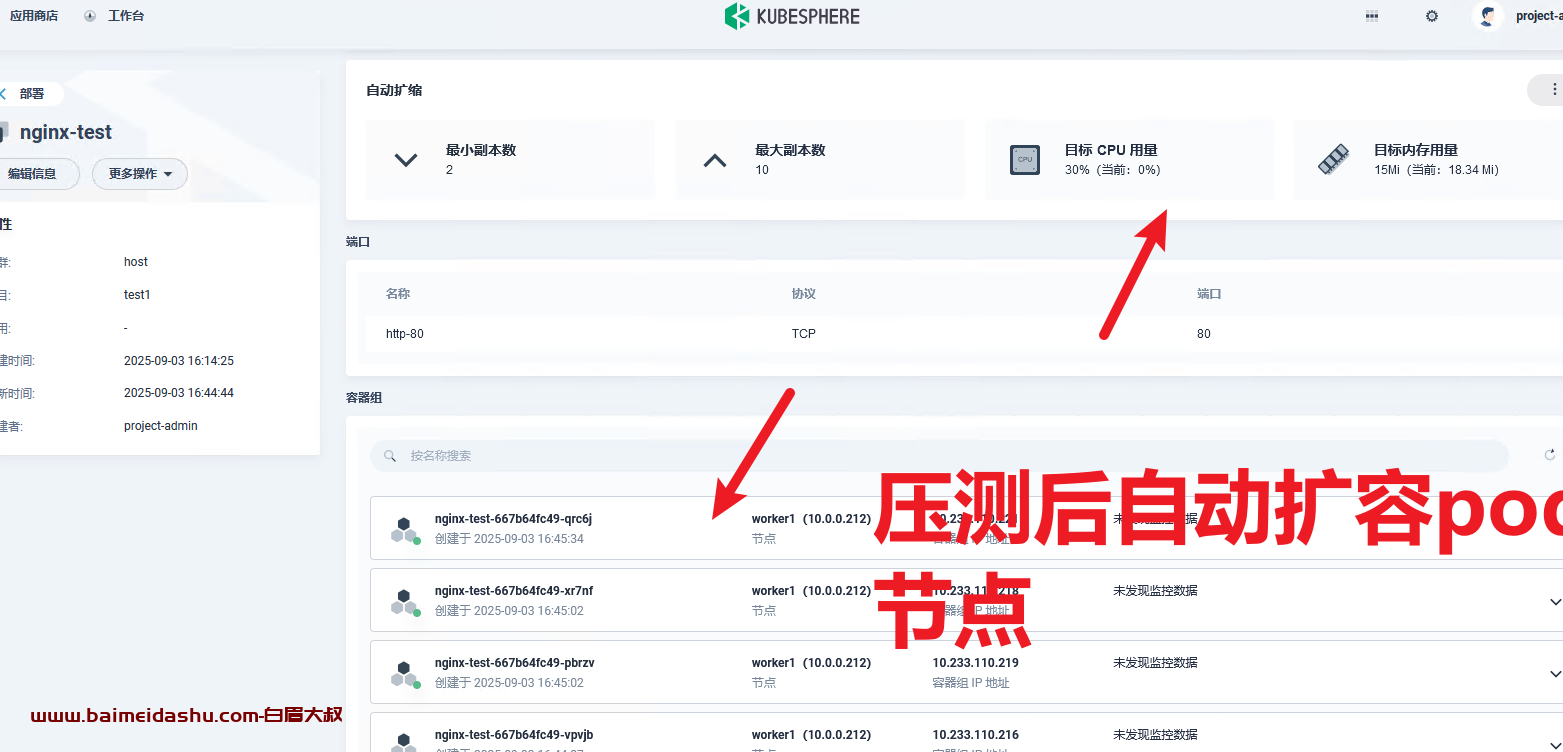The height and width of the screenshot is (752, 1563).
Task: Click the 最大副本数 value 10
Action: coord(762,170)
